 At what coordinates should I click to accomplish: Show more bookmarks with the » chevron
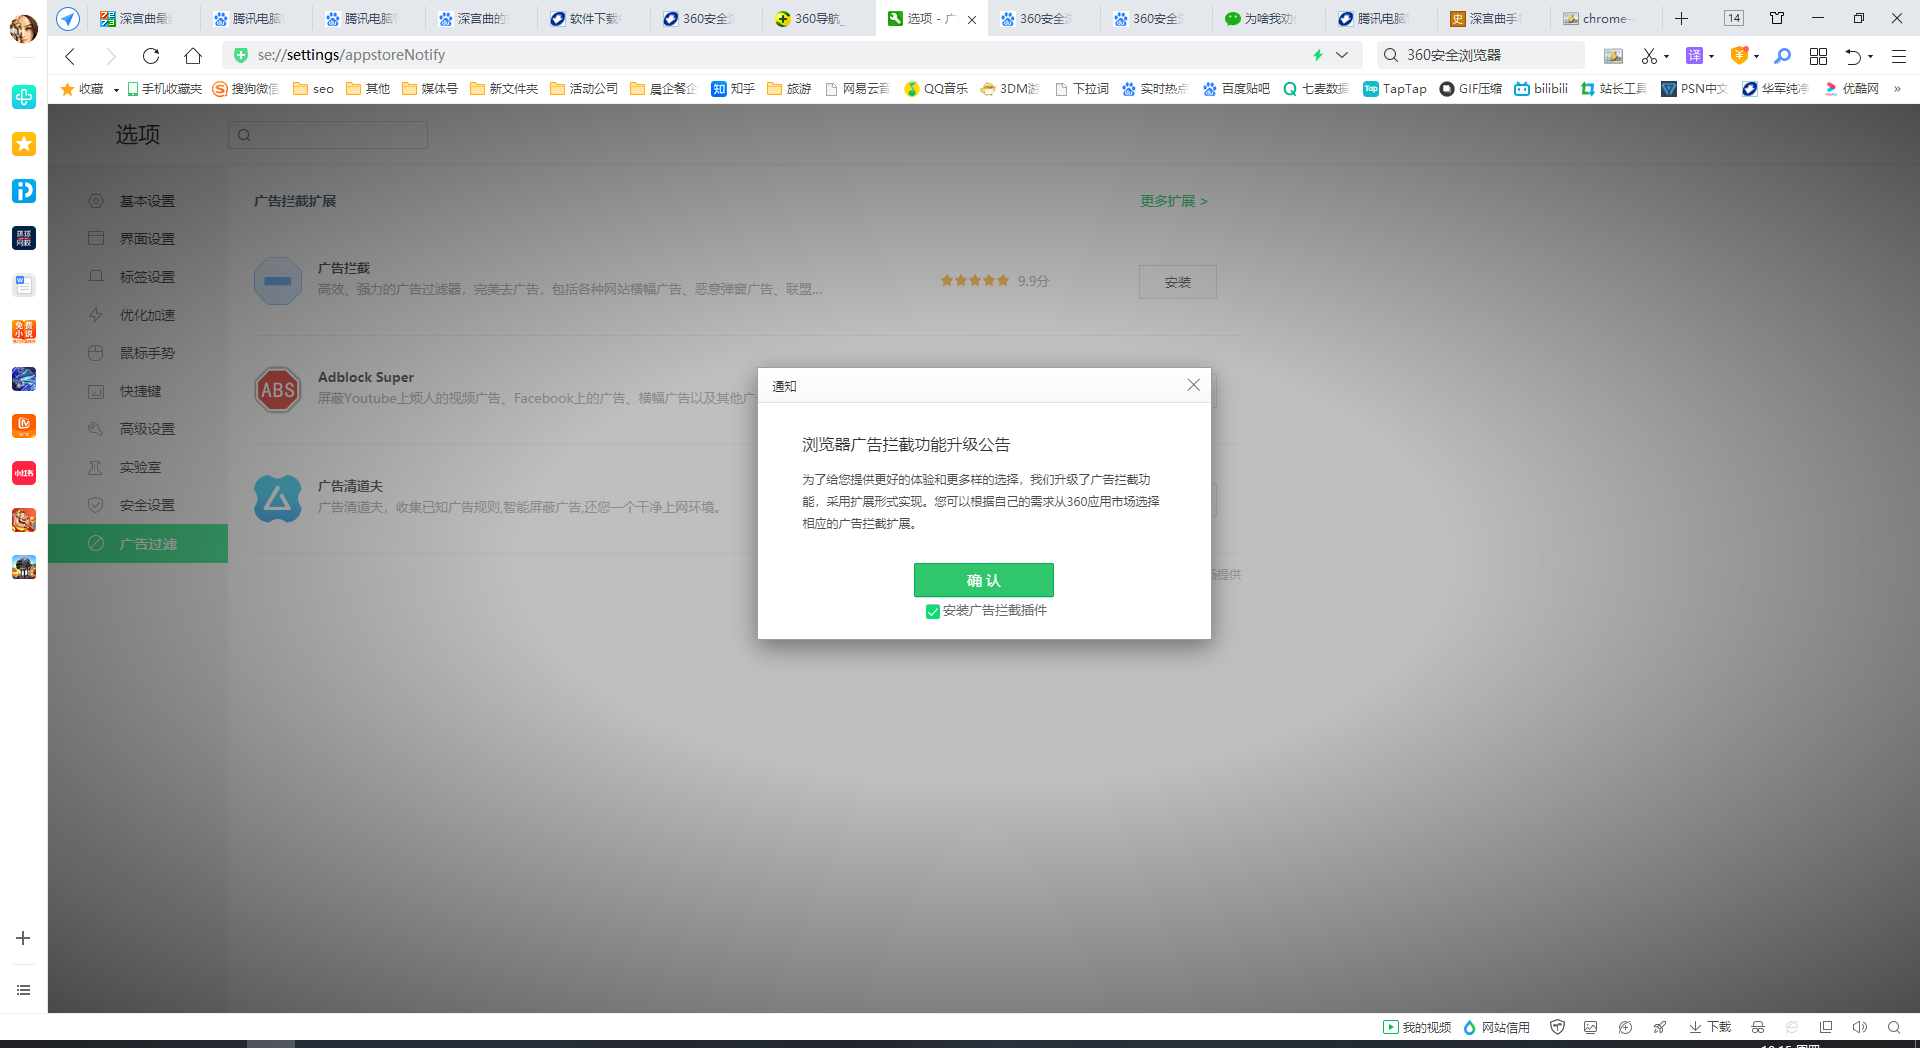coord(1897,89)
